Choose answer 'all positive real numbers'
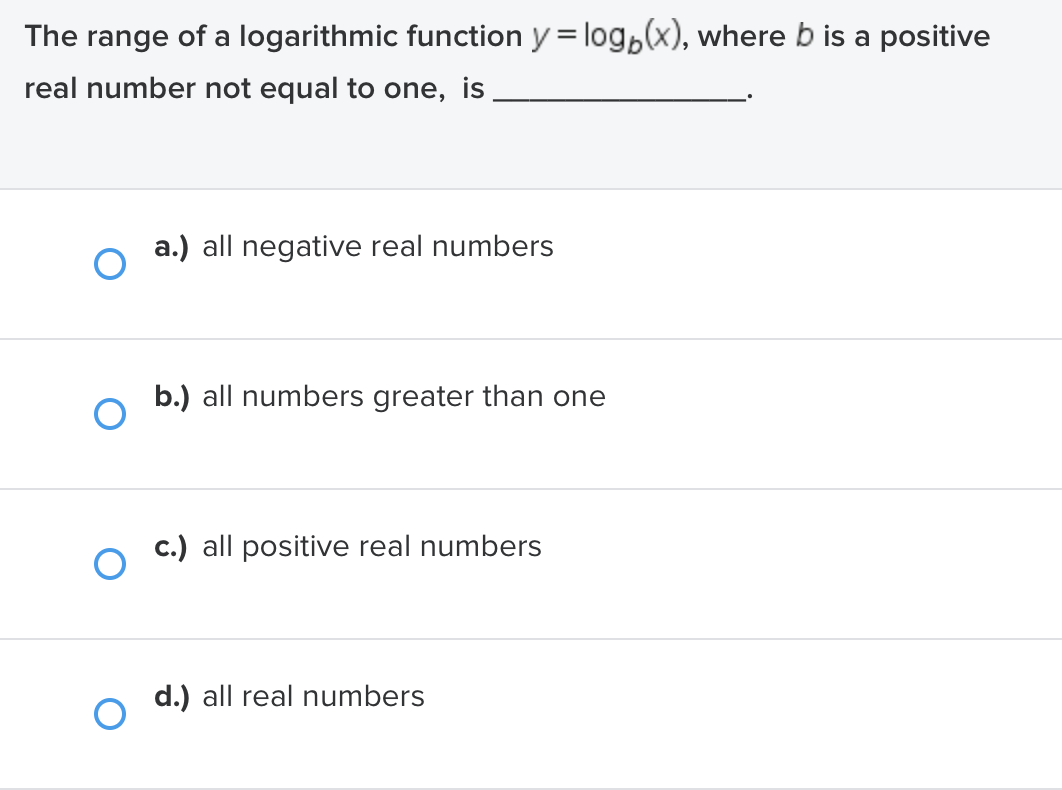Viewport: 1062px width, 790px height. click(371, 546)
